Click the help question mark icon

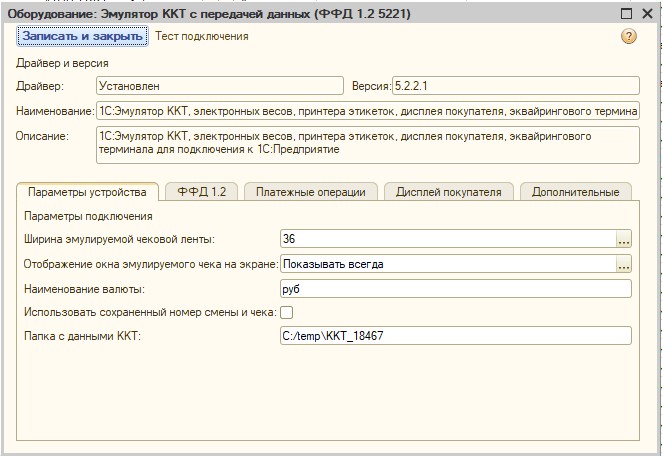[x=629, y=36]
